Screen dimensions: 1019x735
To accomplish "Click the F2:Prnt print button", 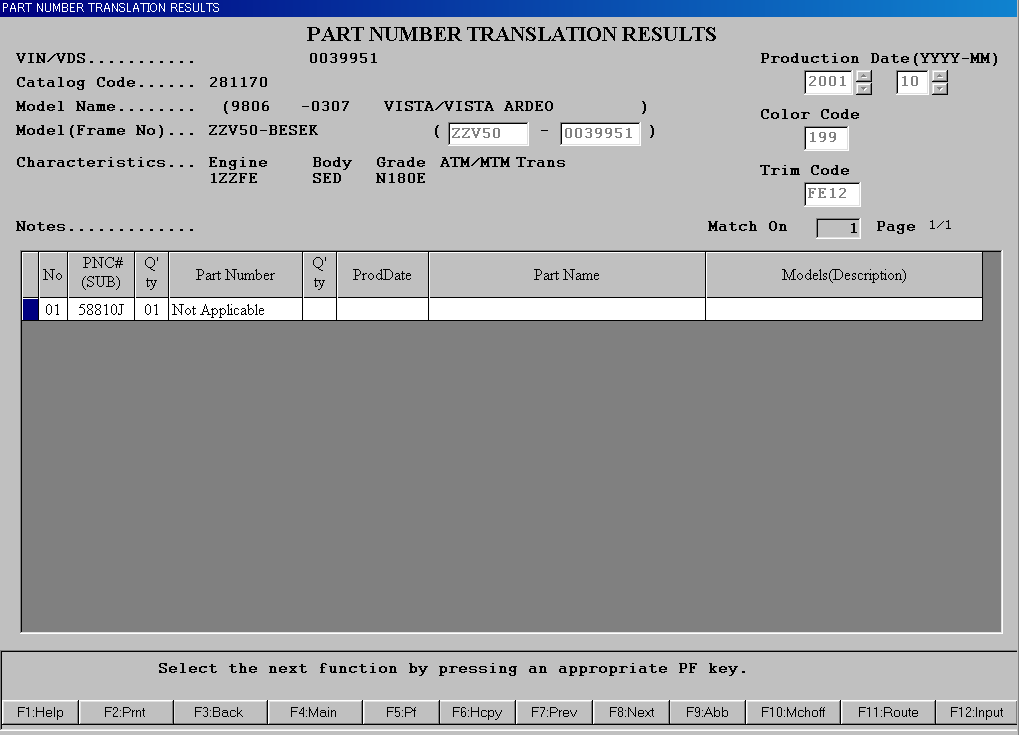I will (126, 712).
